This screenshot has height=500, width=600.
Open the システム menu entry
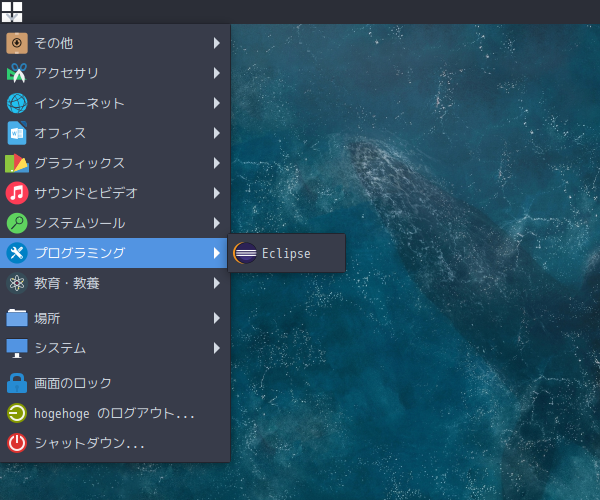coord(114,348)
